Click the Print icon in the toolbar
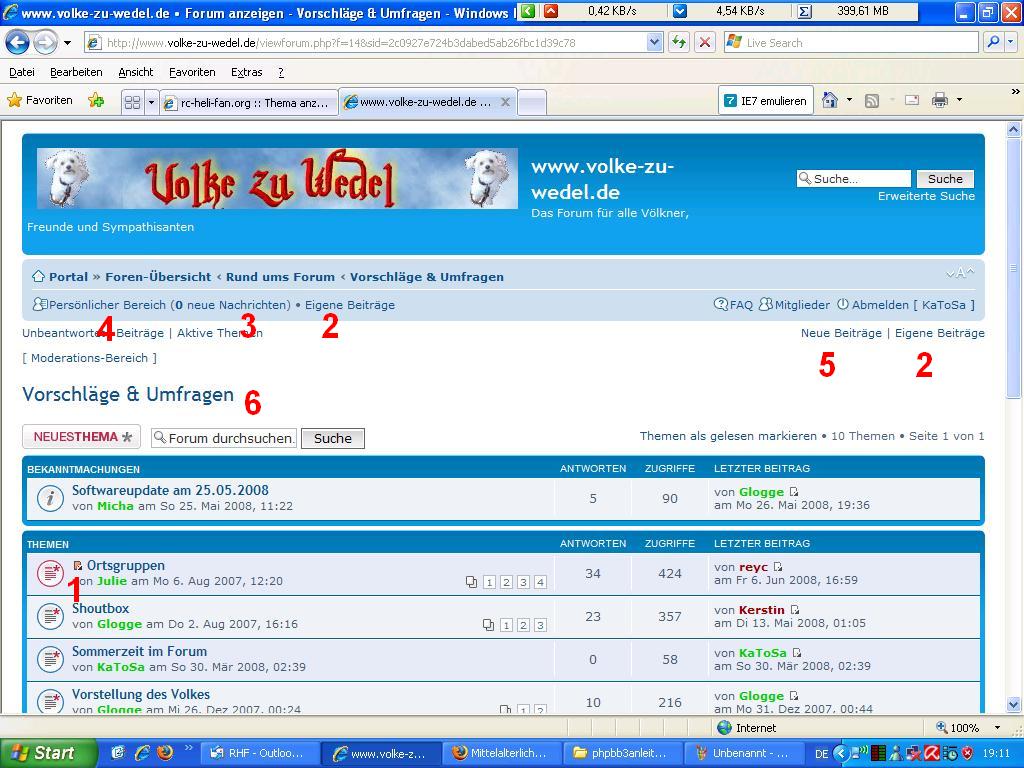The width and height of the screenshot is (1024, 768). coord(940,100)
